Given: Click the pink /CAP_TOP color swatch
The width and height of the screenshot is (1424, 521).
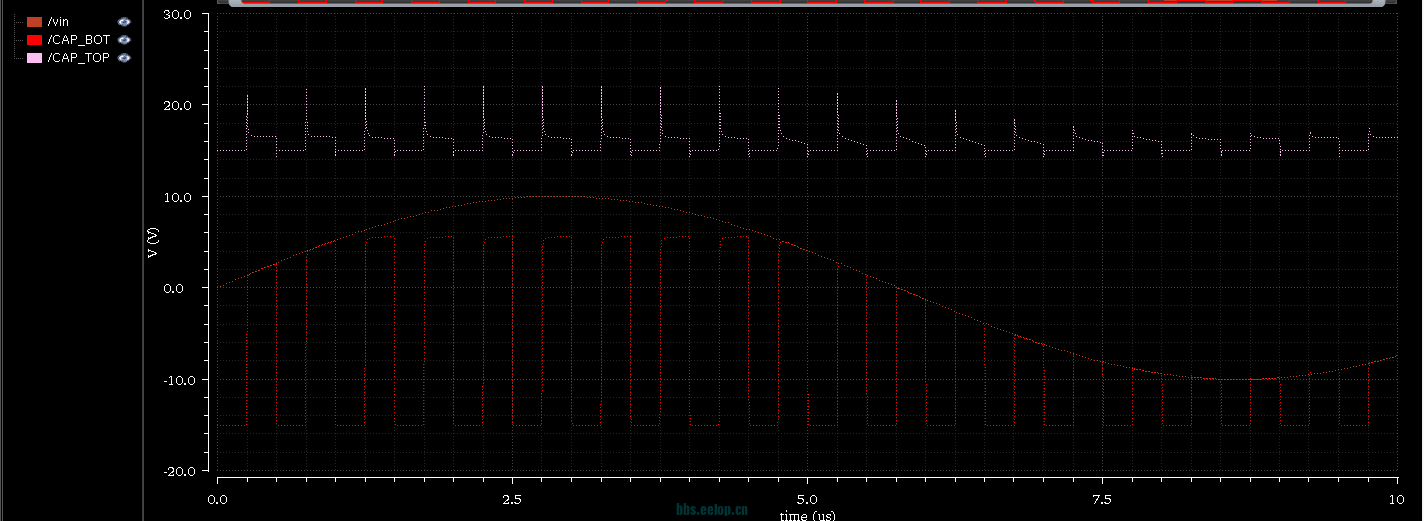Looking at the screenshot, I should 34,58.
